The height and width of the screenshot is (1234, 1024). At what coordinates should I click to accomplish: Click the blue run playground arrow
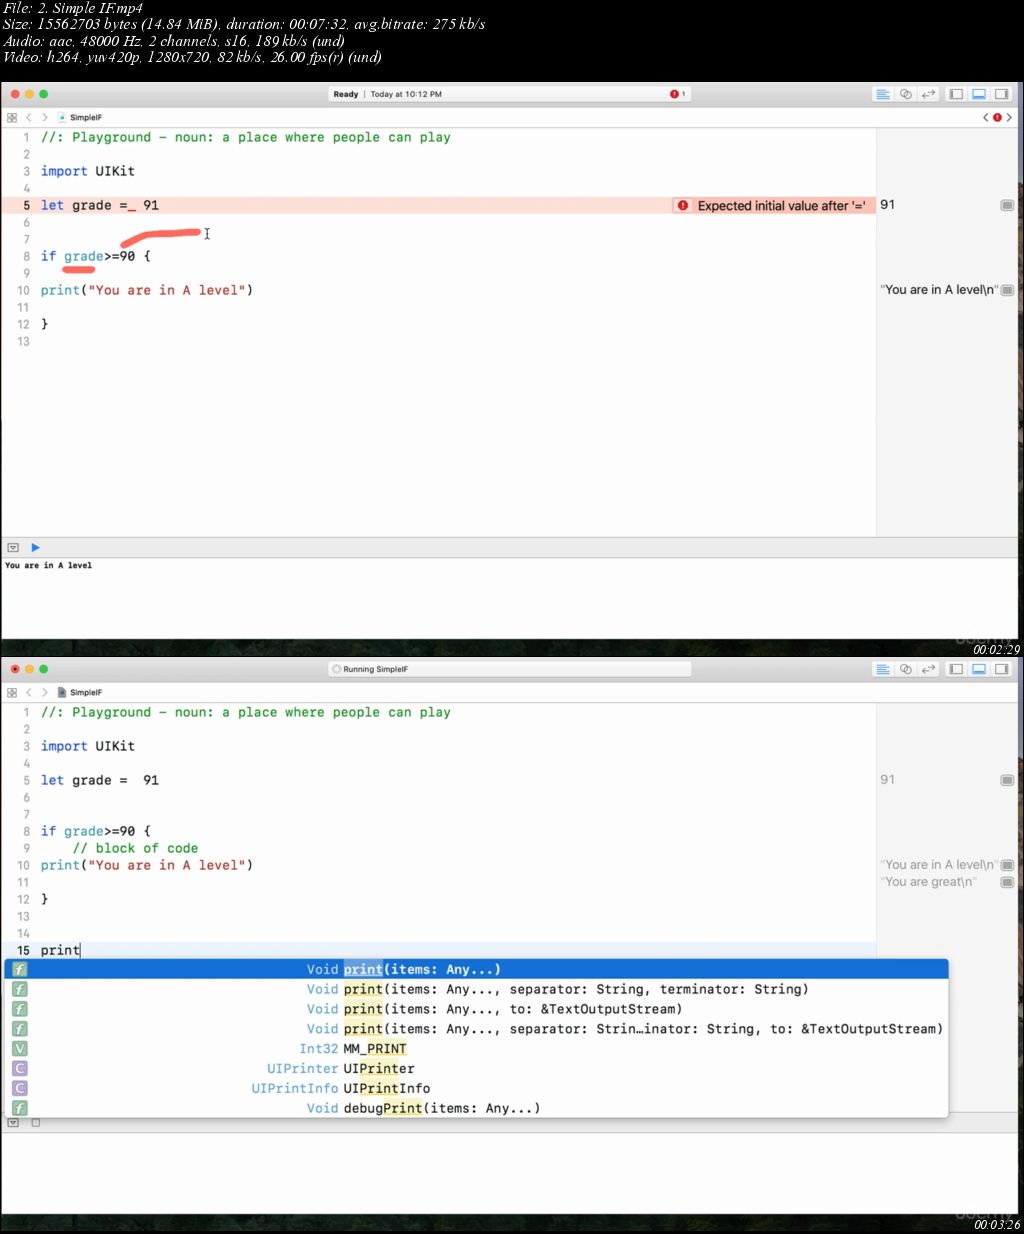pyautogui.click(x=35, y=547)
